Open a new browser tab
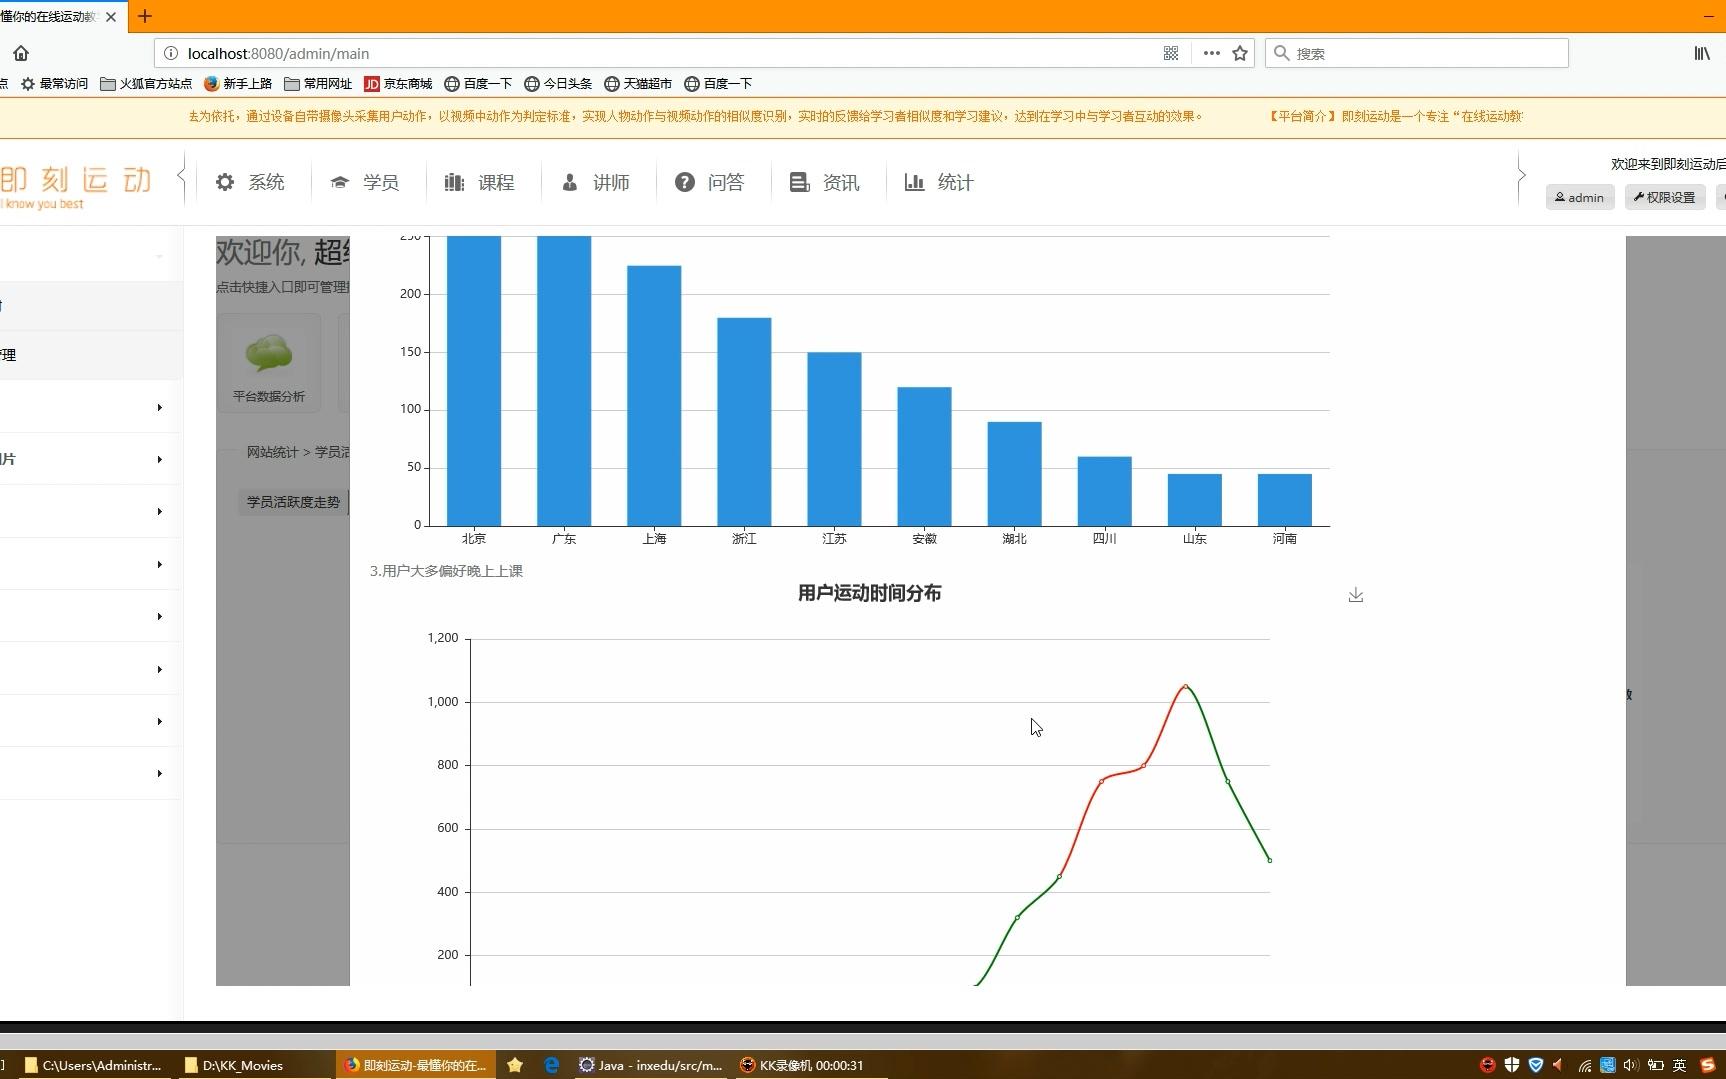 point(145,16)
